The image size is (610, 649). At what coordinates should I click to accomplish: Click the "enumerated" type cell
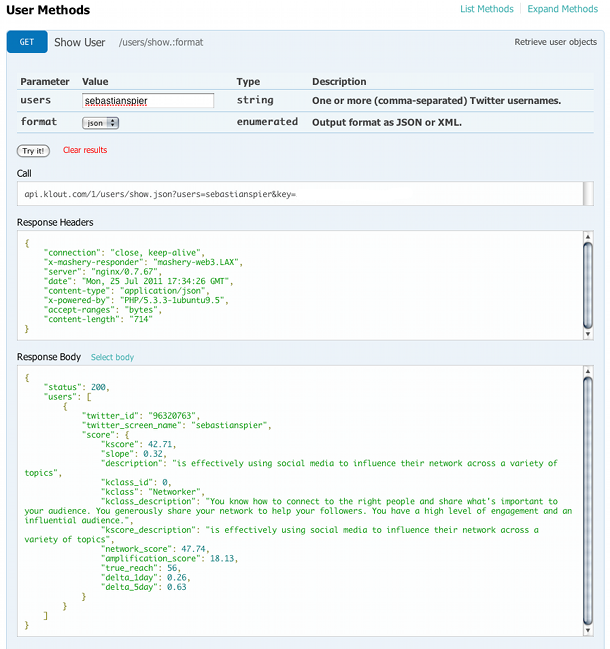coord(267,122)
